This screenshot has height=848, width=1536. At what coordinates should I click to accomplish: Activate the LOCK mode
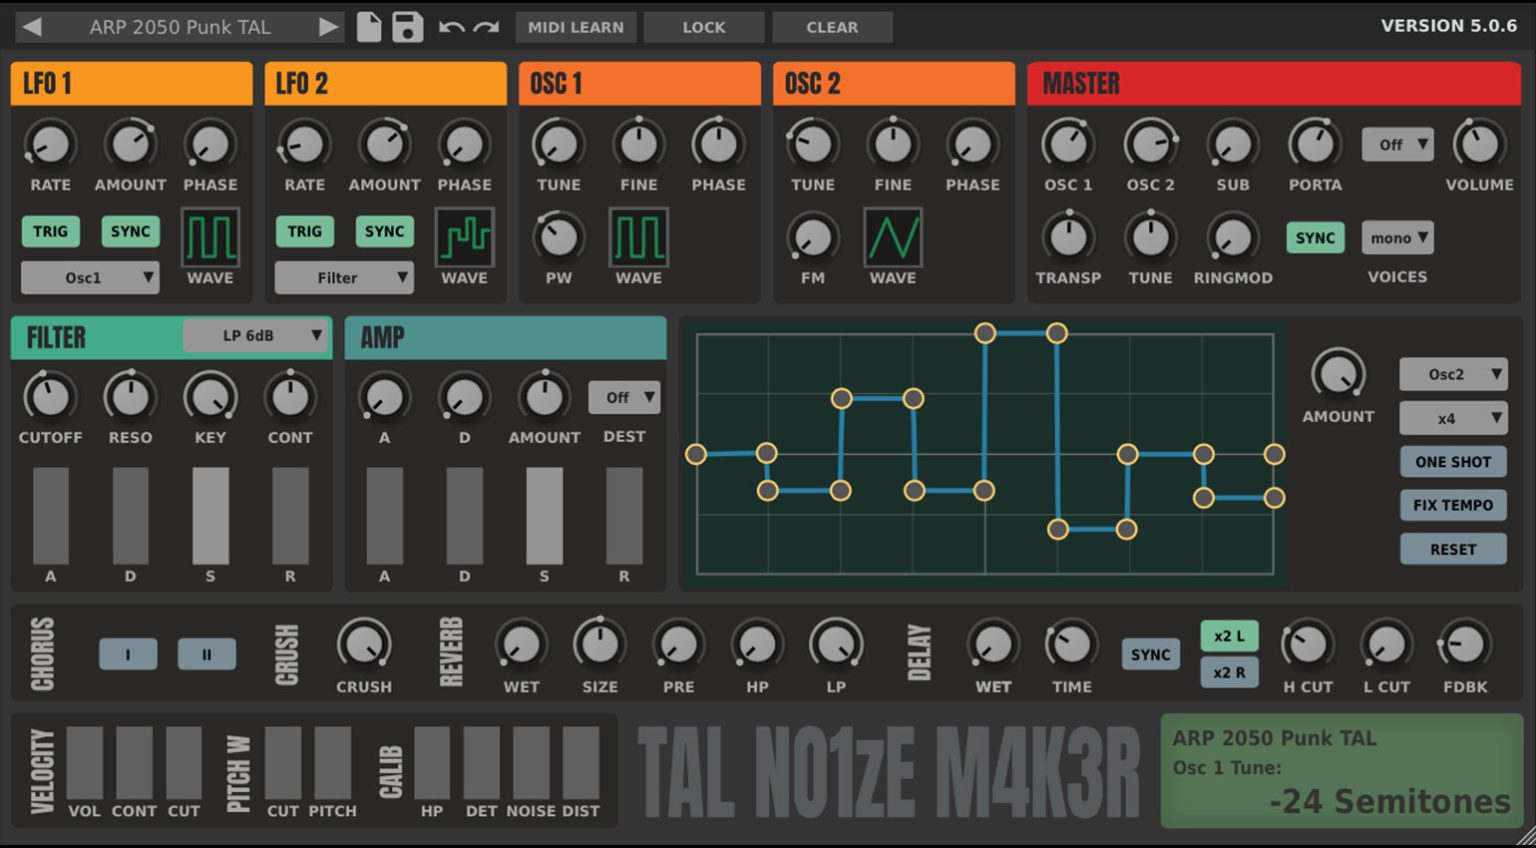704,27
